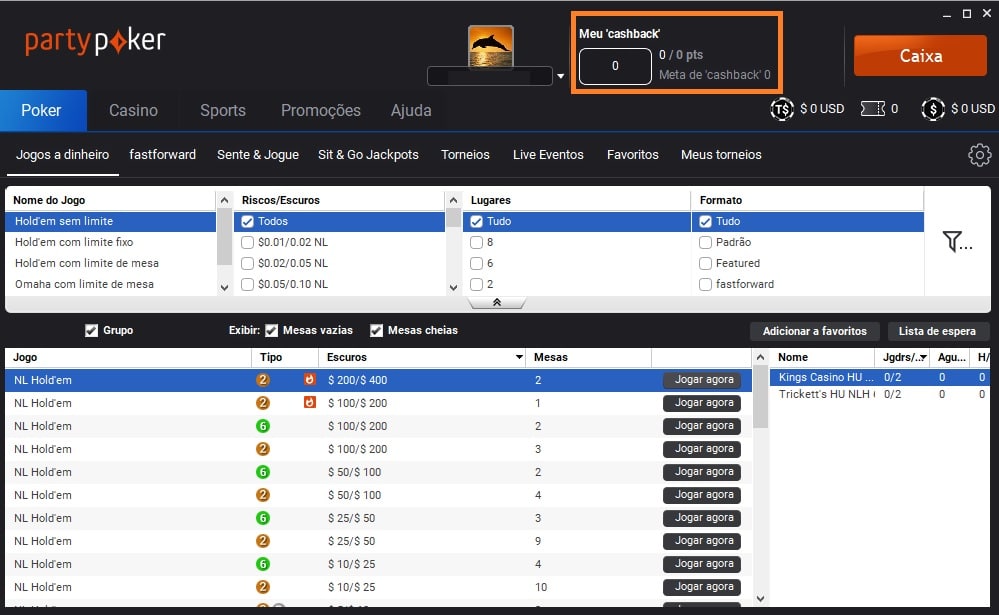Check the $0.02/0.05 NL stakes box
Screen dimensions: 999x615
[x=247, y=264]
